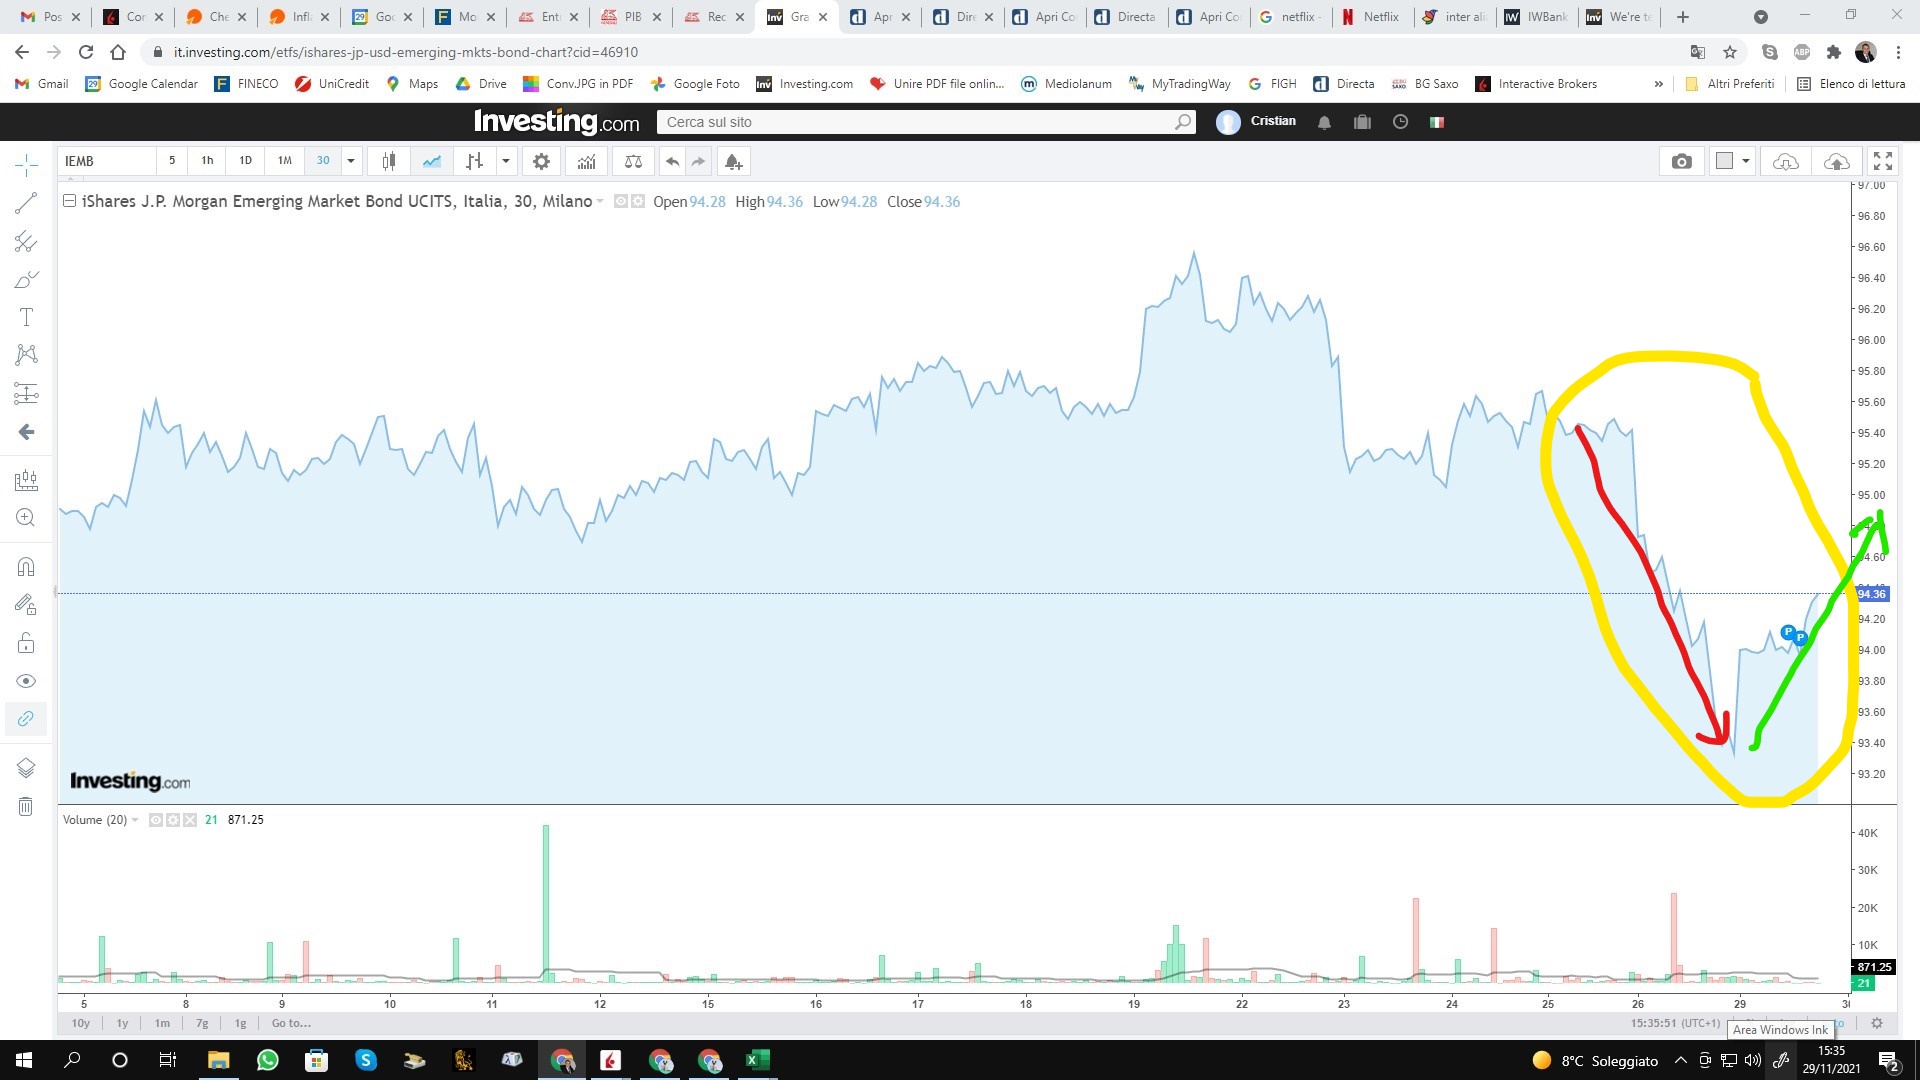Expand the Volume (20) legend dropdown

pyautogui.click(x=135, y=820)
